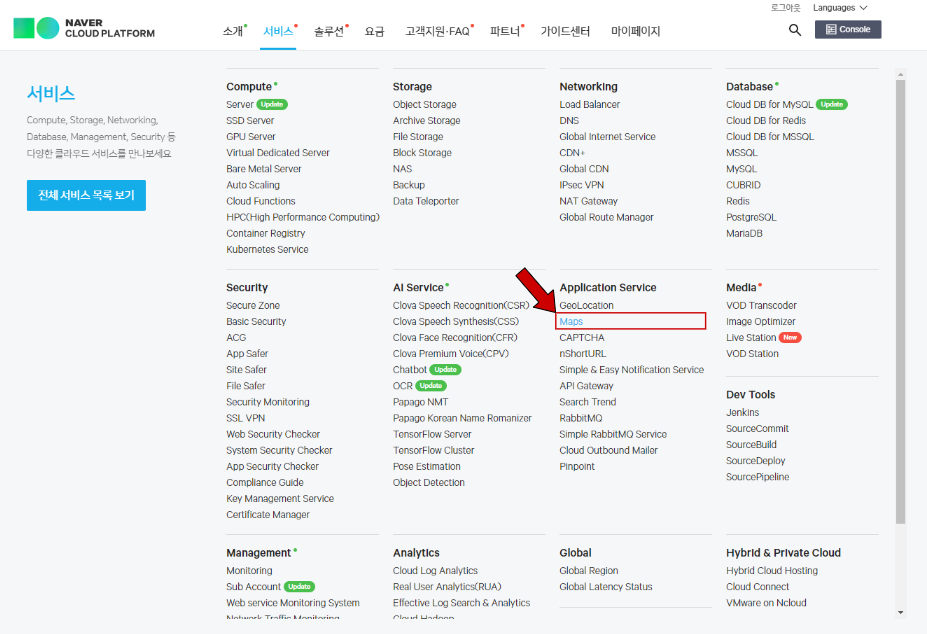Open Clova Speech Recognition(CSR) link
927x634 pixels.
click(x=461, y=306)
